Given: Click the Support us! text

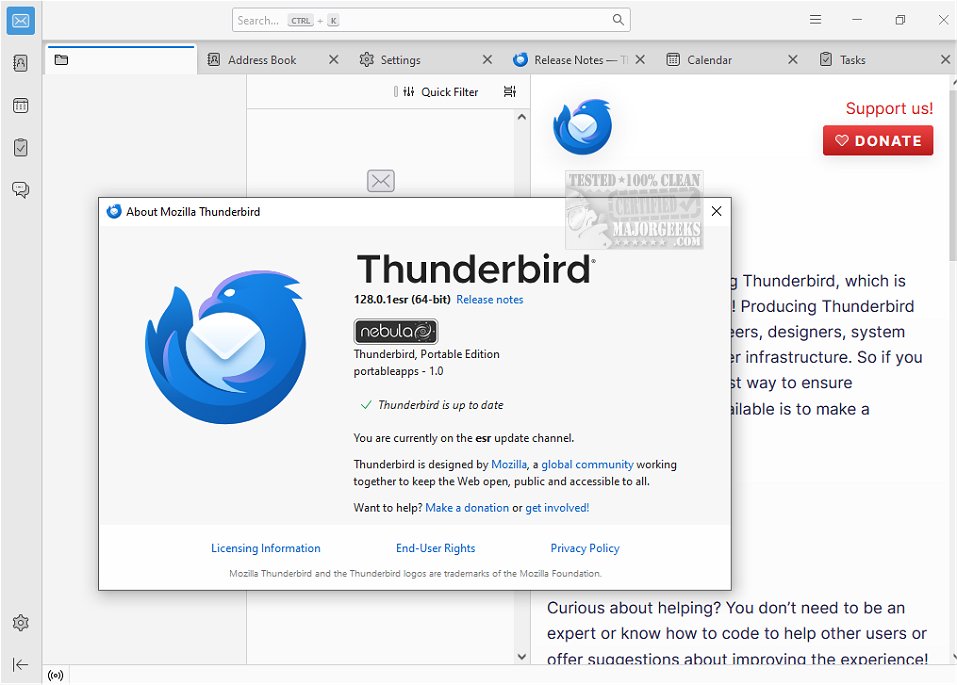Looking at the screenshot, I should tap(889, 108).
